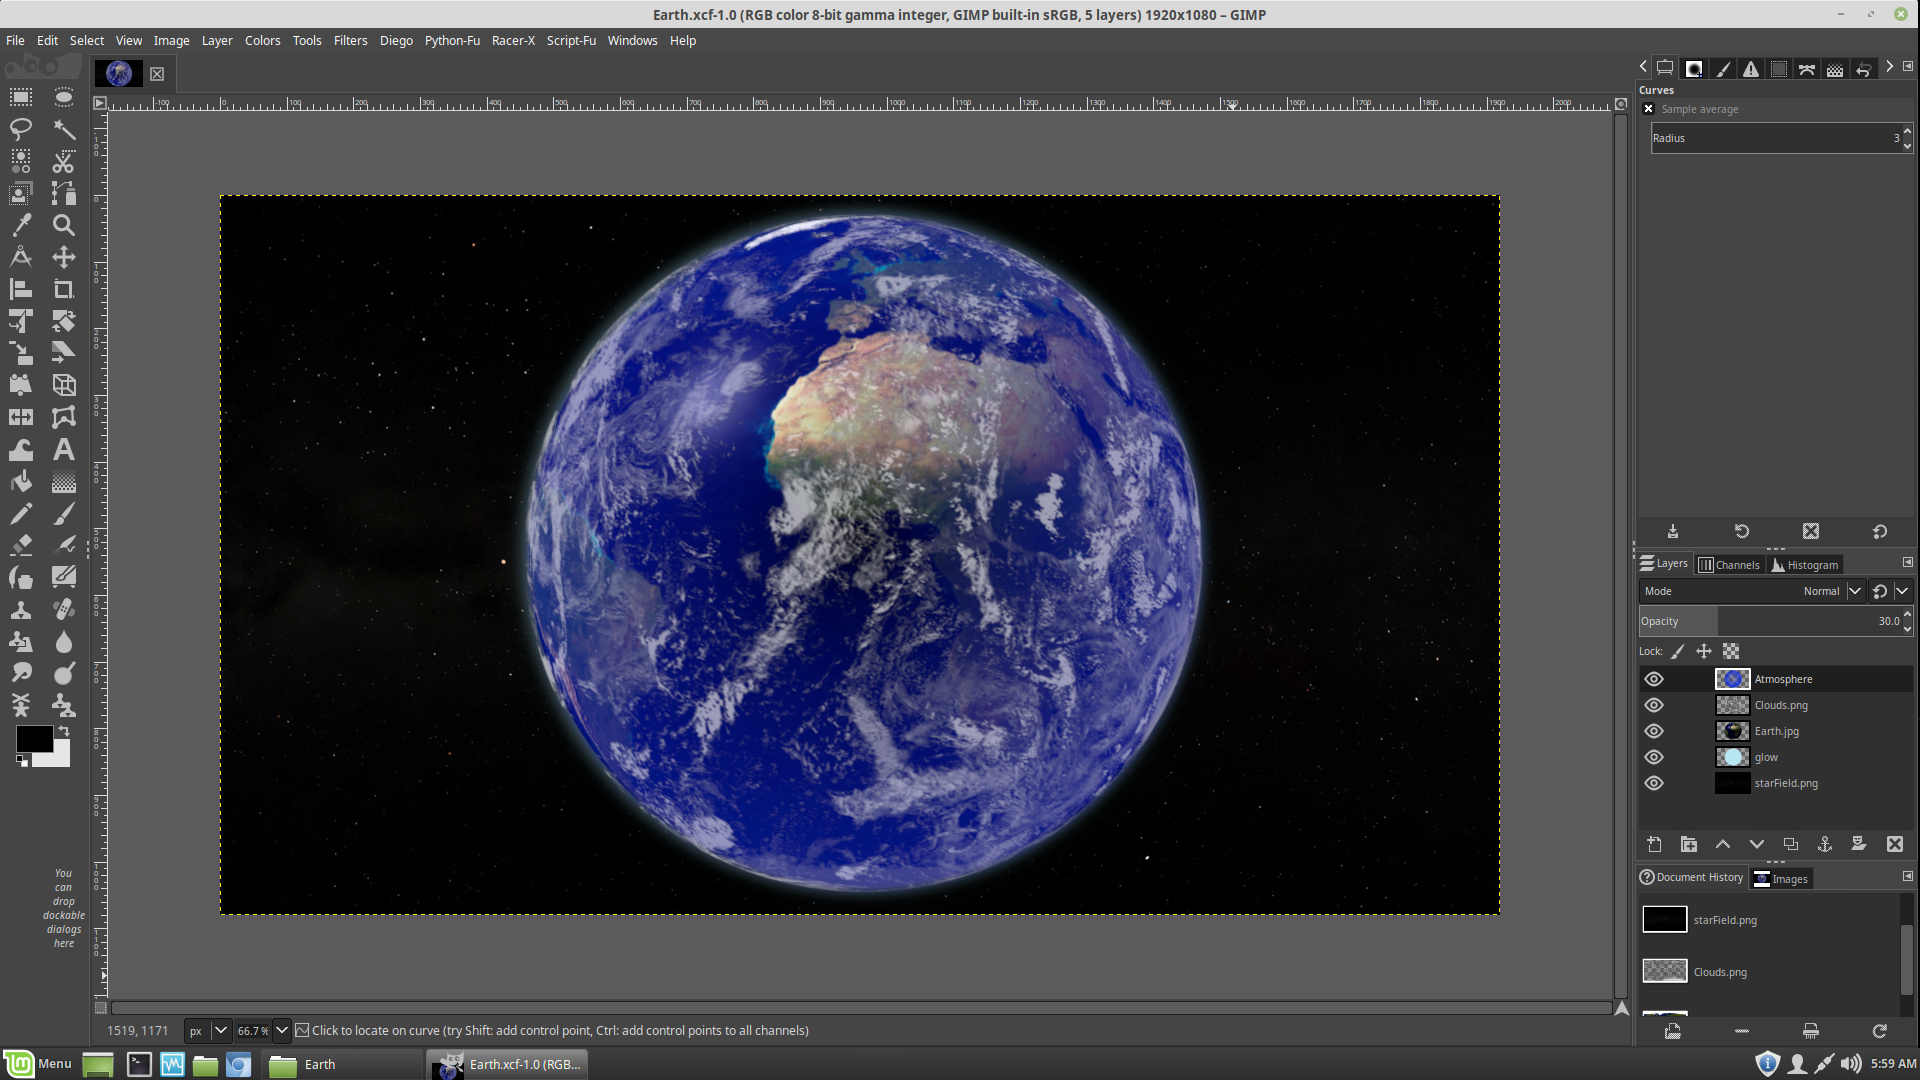This screenshot has height=1080, width=1920.
Task: Toggle Sample average checkbox
Action: [x=1649, y=109]
